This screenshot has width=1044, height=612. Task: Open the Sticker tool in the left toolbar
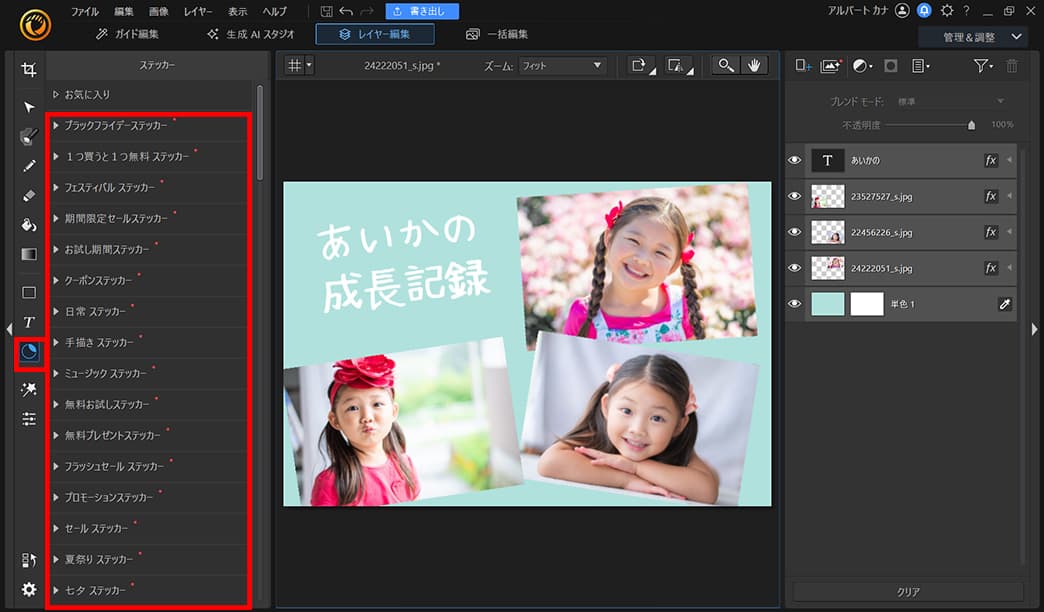click(29, 352)
